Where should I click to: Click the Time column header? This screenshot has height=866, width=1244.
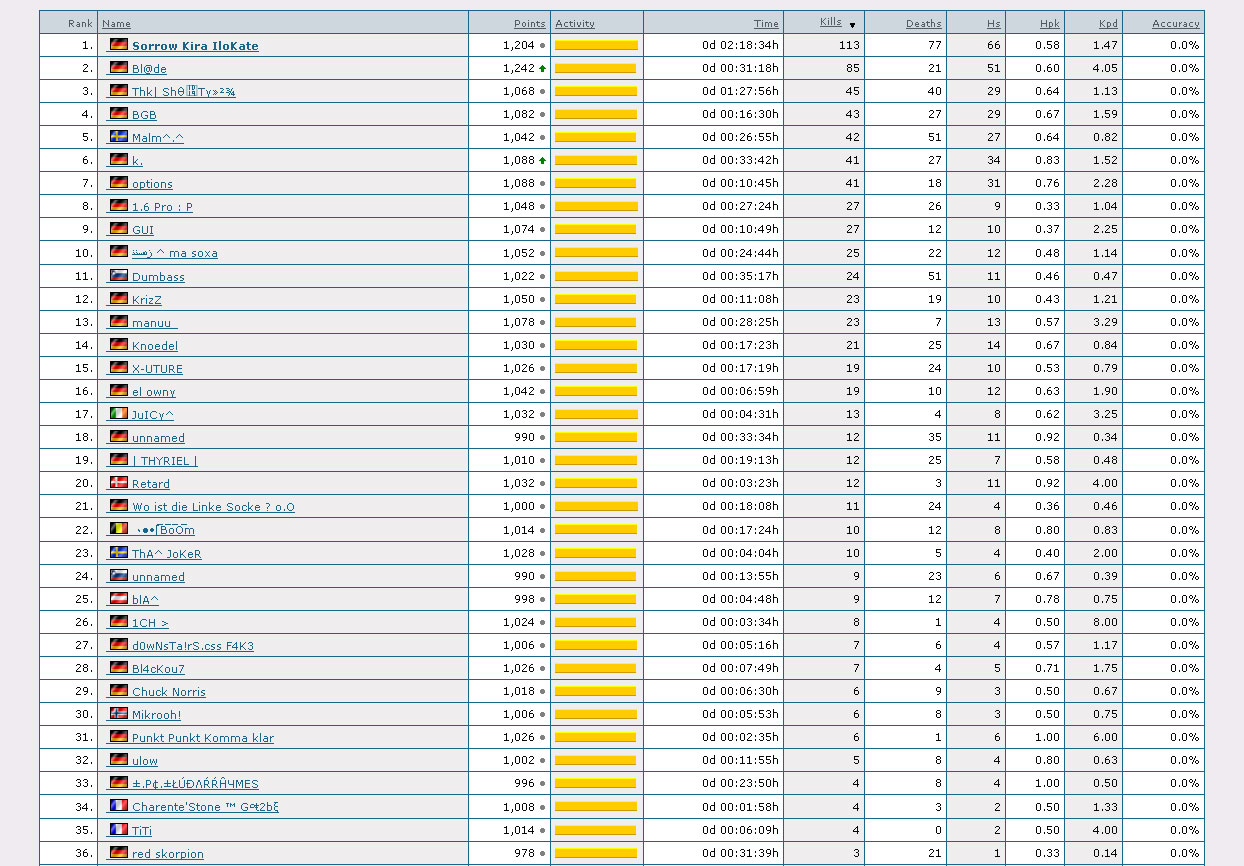766,24
